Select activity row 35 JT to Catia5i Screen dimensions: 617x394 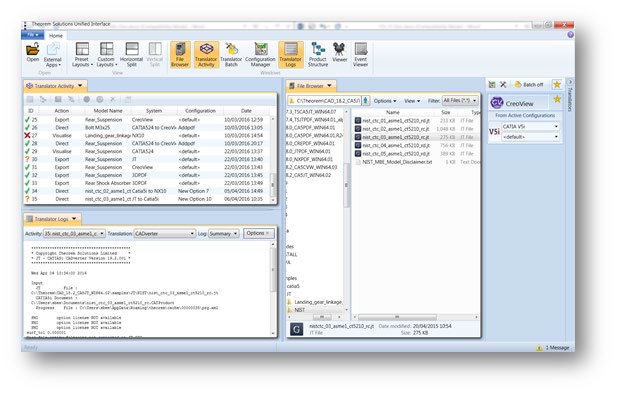pos(148,199)
